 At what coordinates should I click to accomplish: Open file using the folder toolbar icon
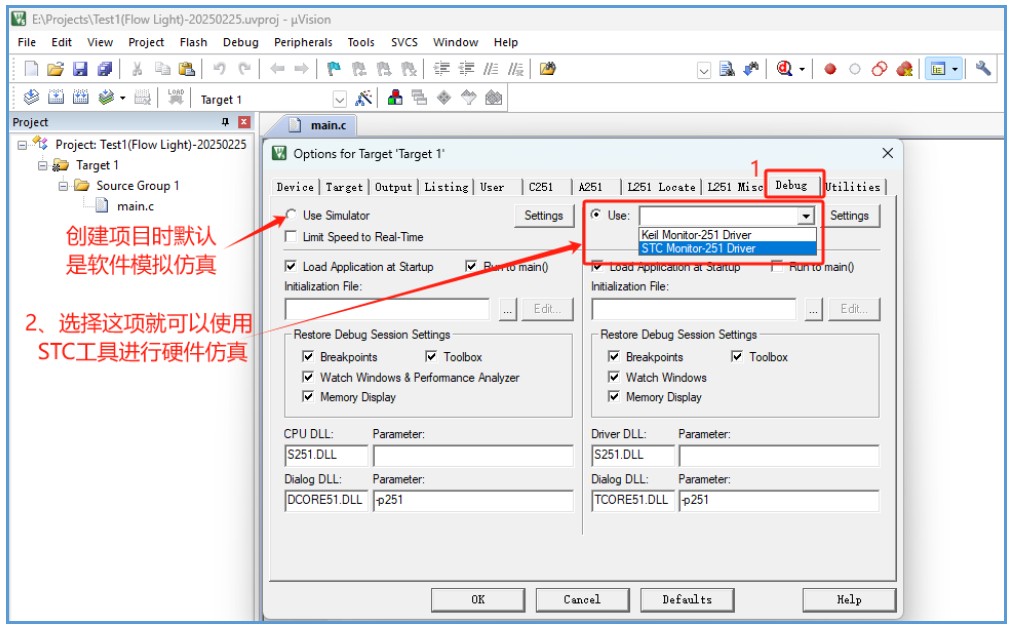click(x=55, y=68)
